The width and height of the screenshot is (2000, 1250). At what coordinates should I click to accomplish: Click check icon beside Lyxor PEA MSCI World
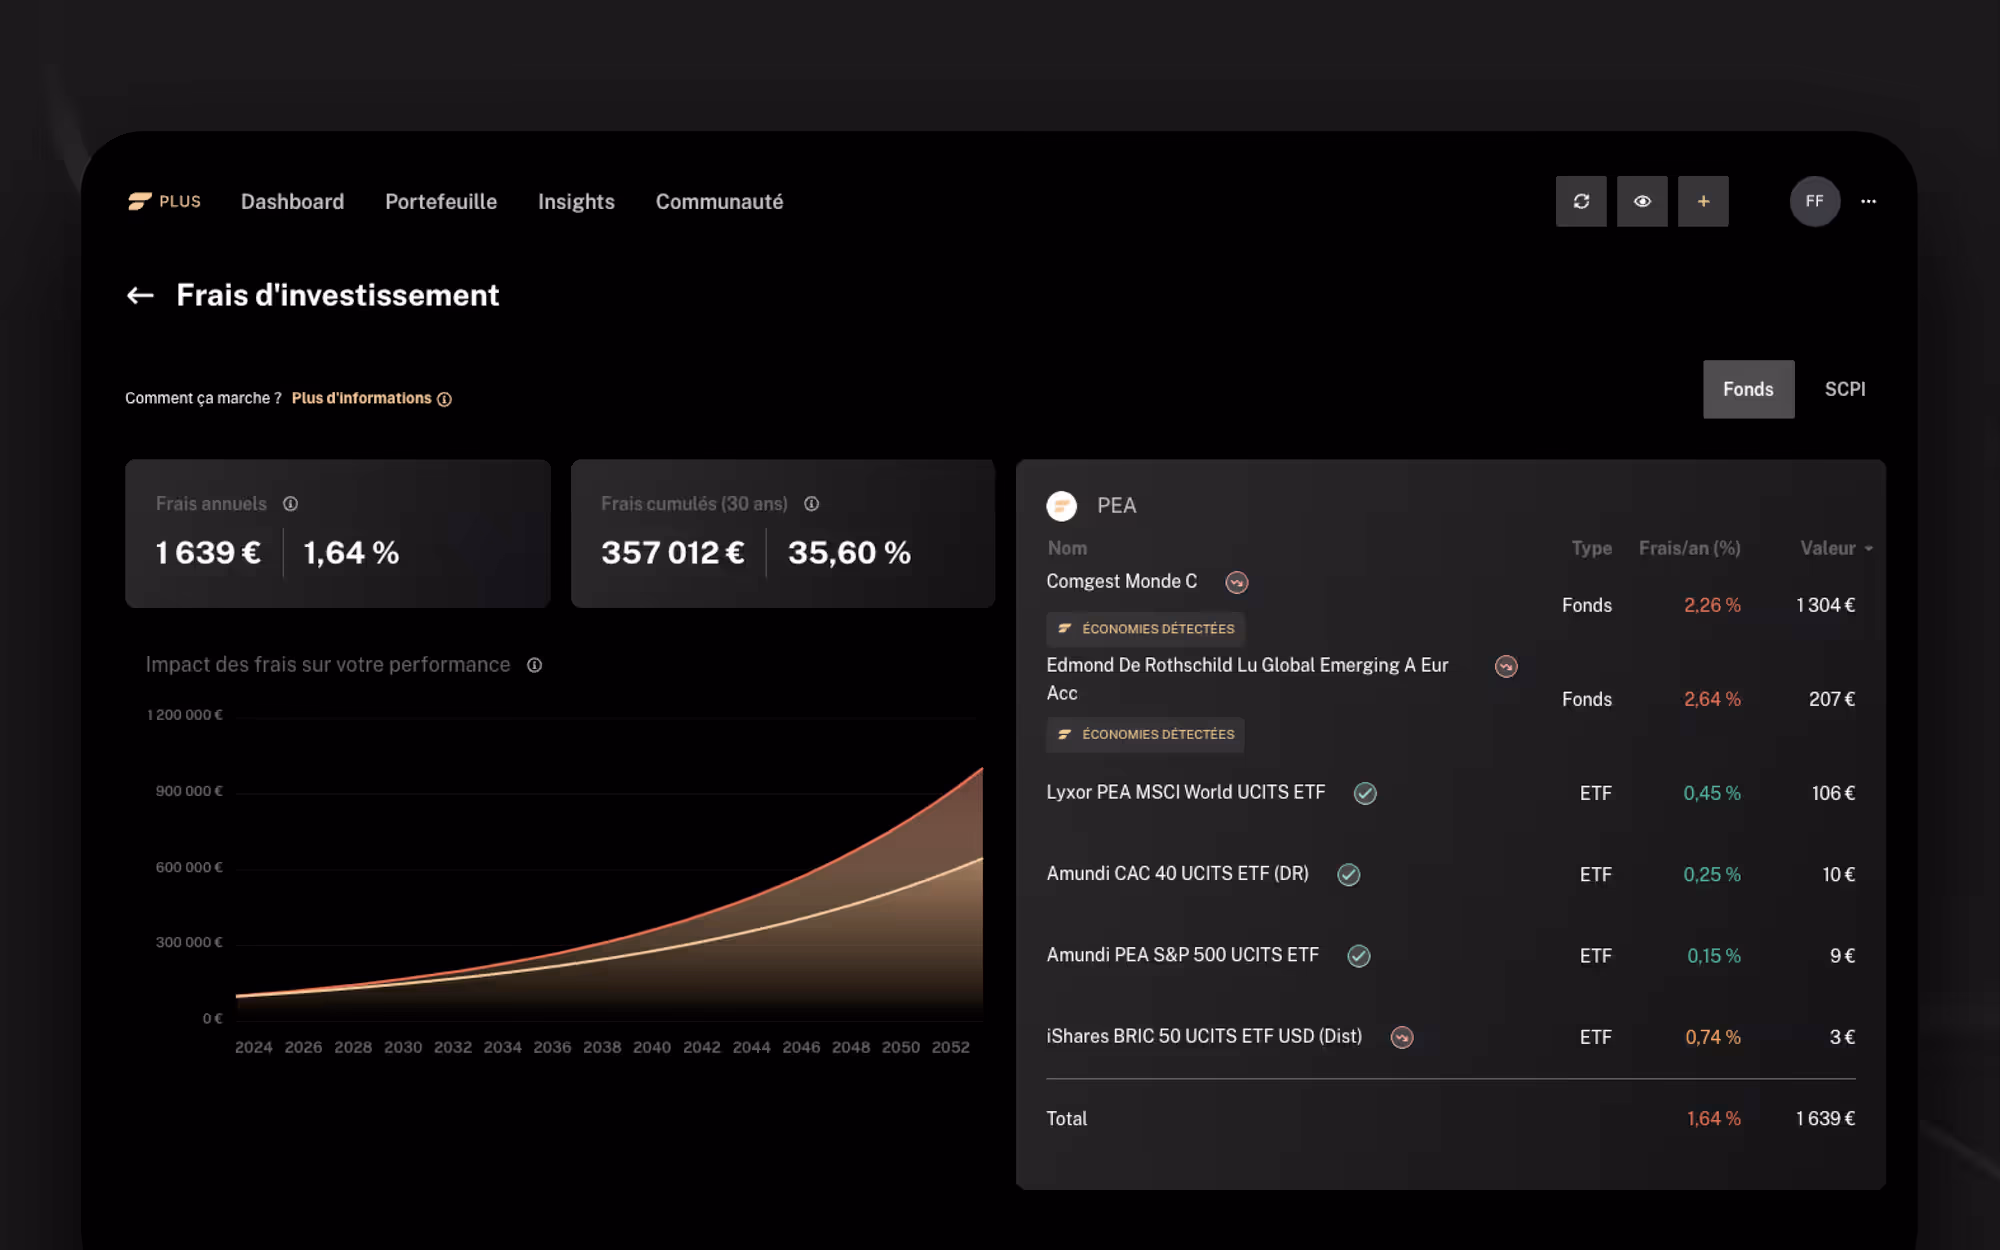click(1365, 793)
